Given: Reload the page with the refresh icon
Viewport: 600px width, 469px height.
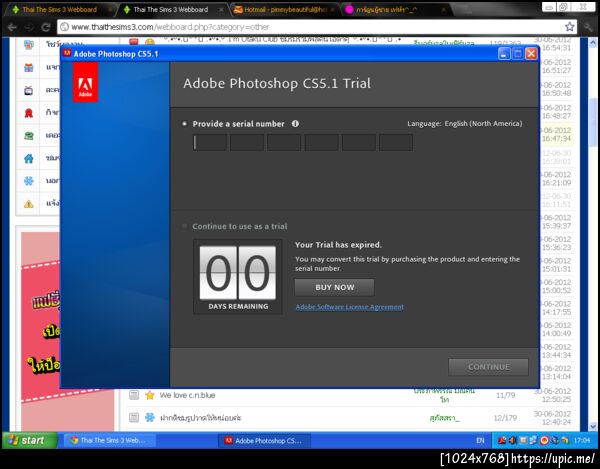Looking at the screenshot, I should (x=46, y=27).
